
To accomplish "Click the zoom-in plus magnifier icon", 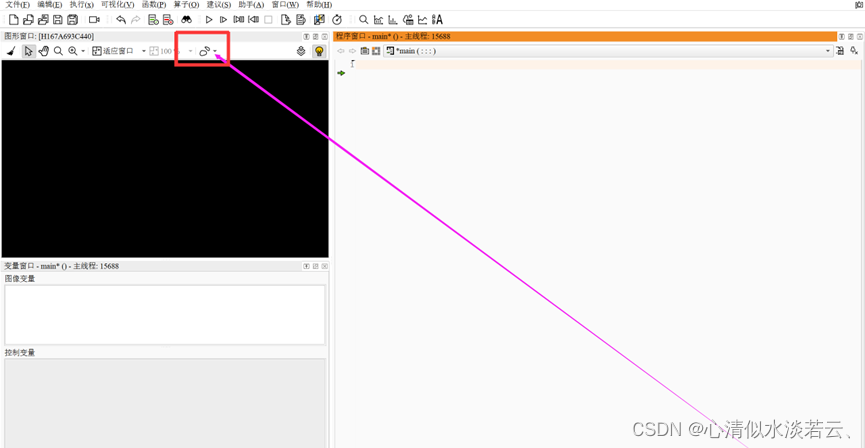I will coord(73,51).
